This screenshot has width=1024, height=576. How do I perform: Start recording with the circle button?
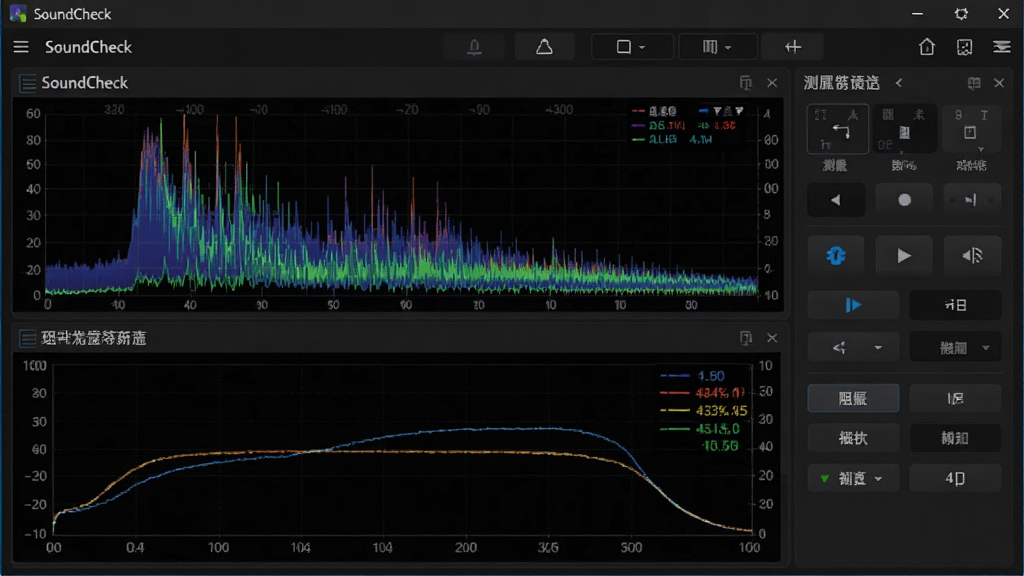(904, 200)
